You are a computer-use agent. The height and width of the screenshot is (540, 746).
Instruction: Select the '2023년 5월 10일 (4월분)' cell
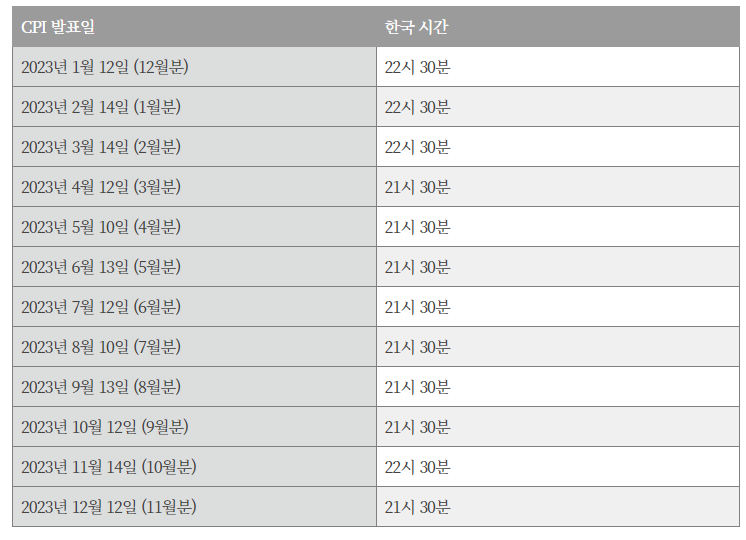coord(101,227)
